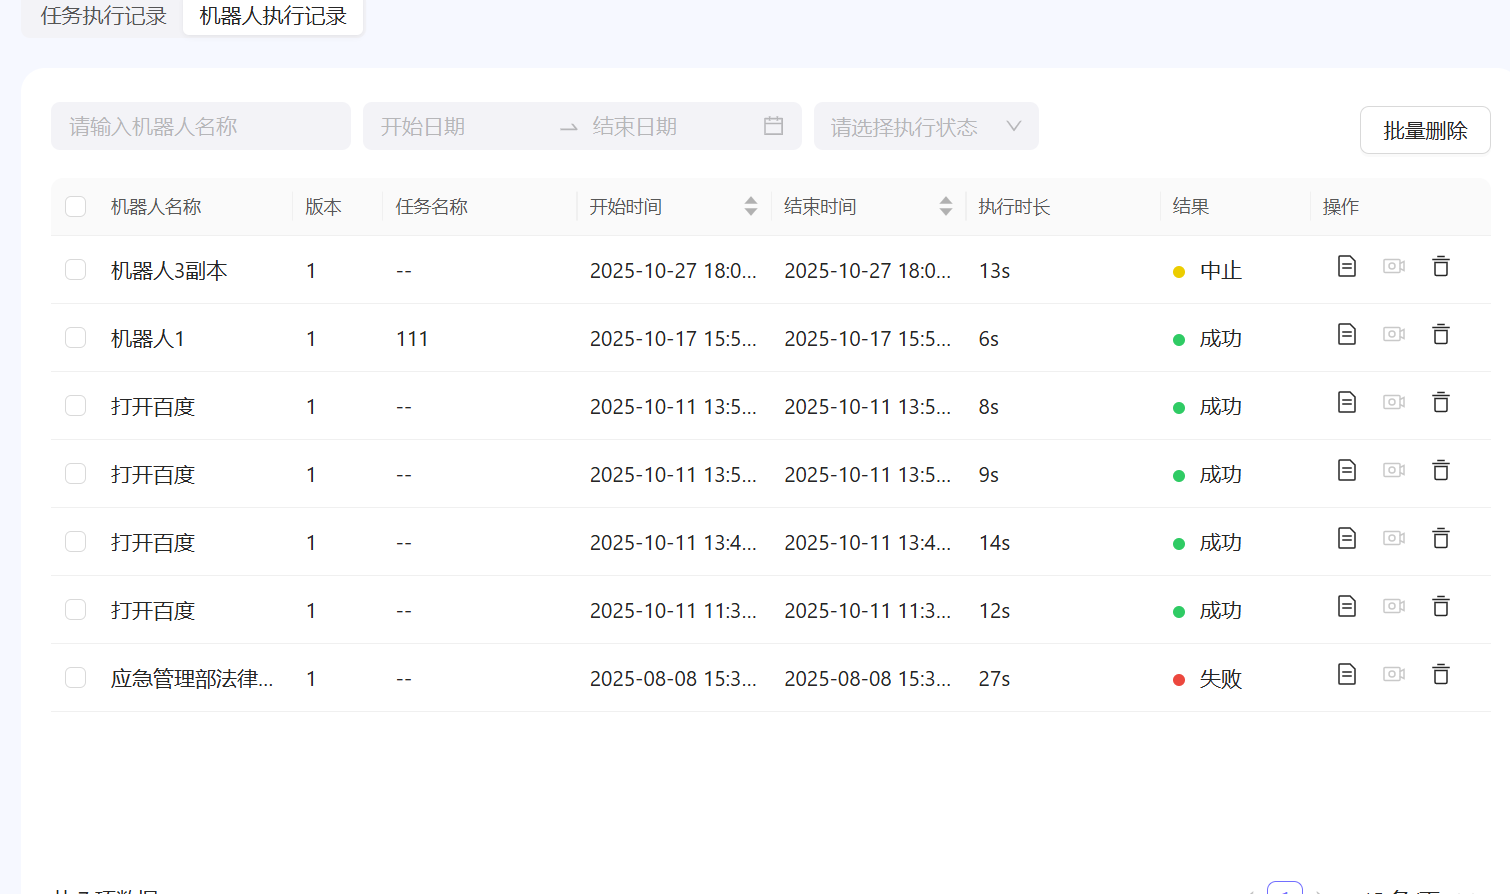
Task: Open log for 机器人3副本 record
Action: click(x=1346, y=266)
